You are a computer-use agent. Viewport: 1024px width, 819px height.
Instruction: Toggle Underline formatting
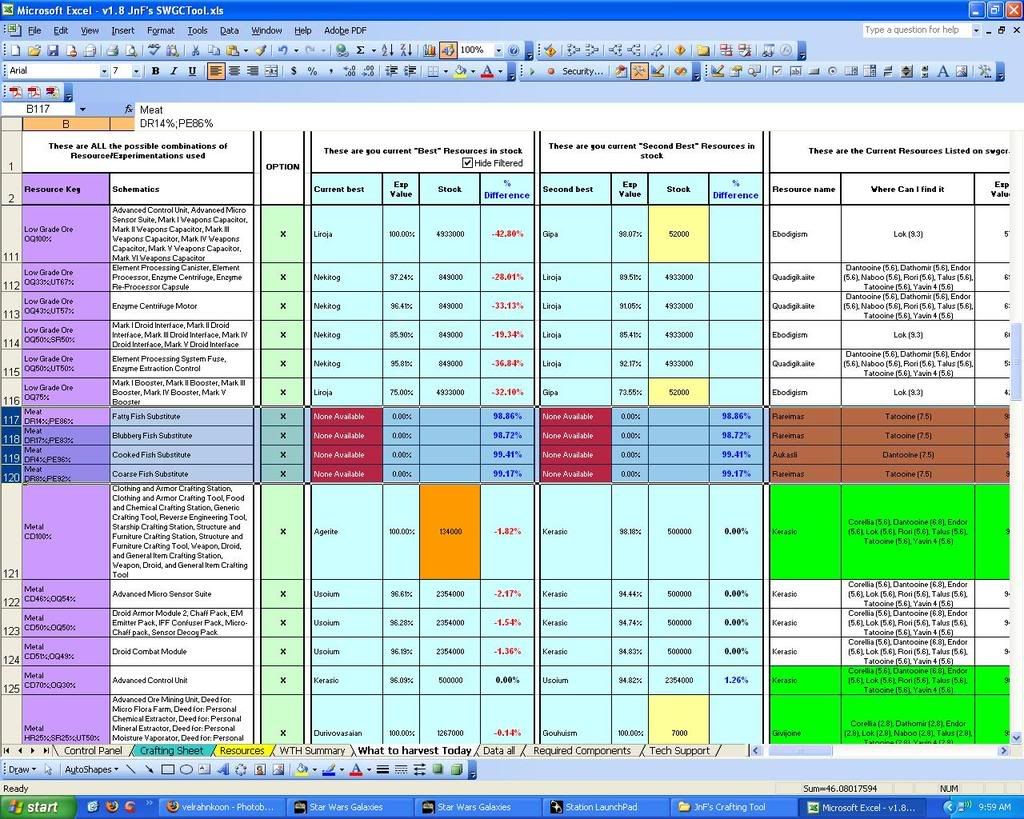coord(192,71)
